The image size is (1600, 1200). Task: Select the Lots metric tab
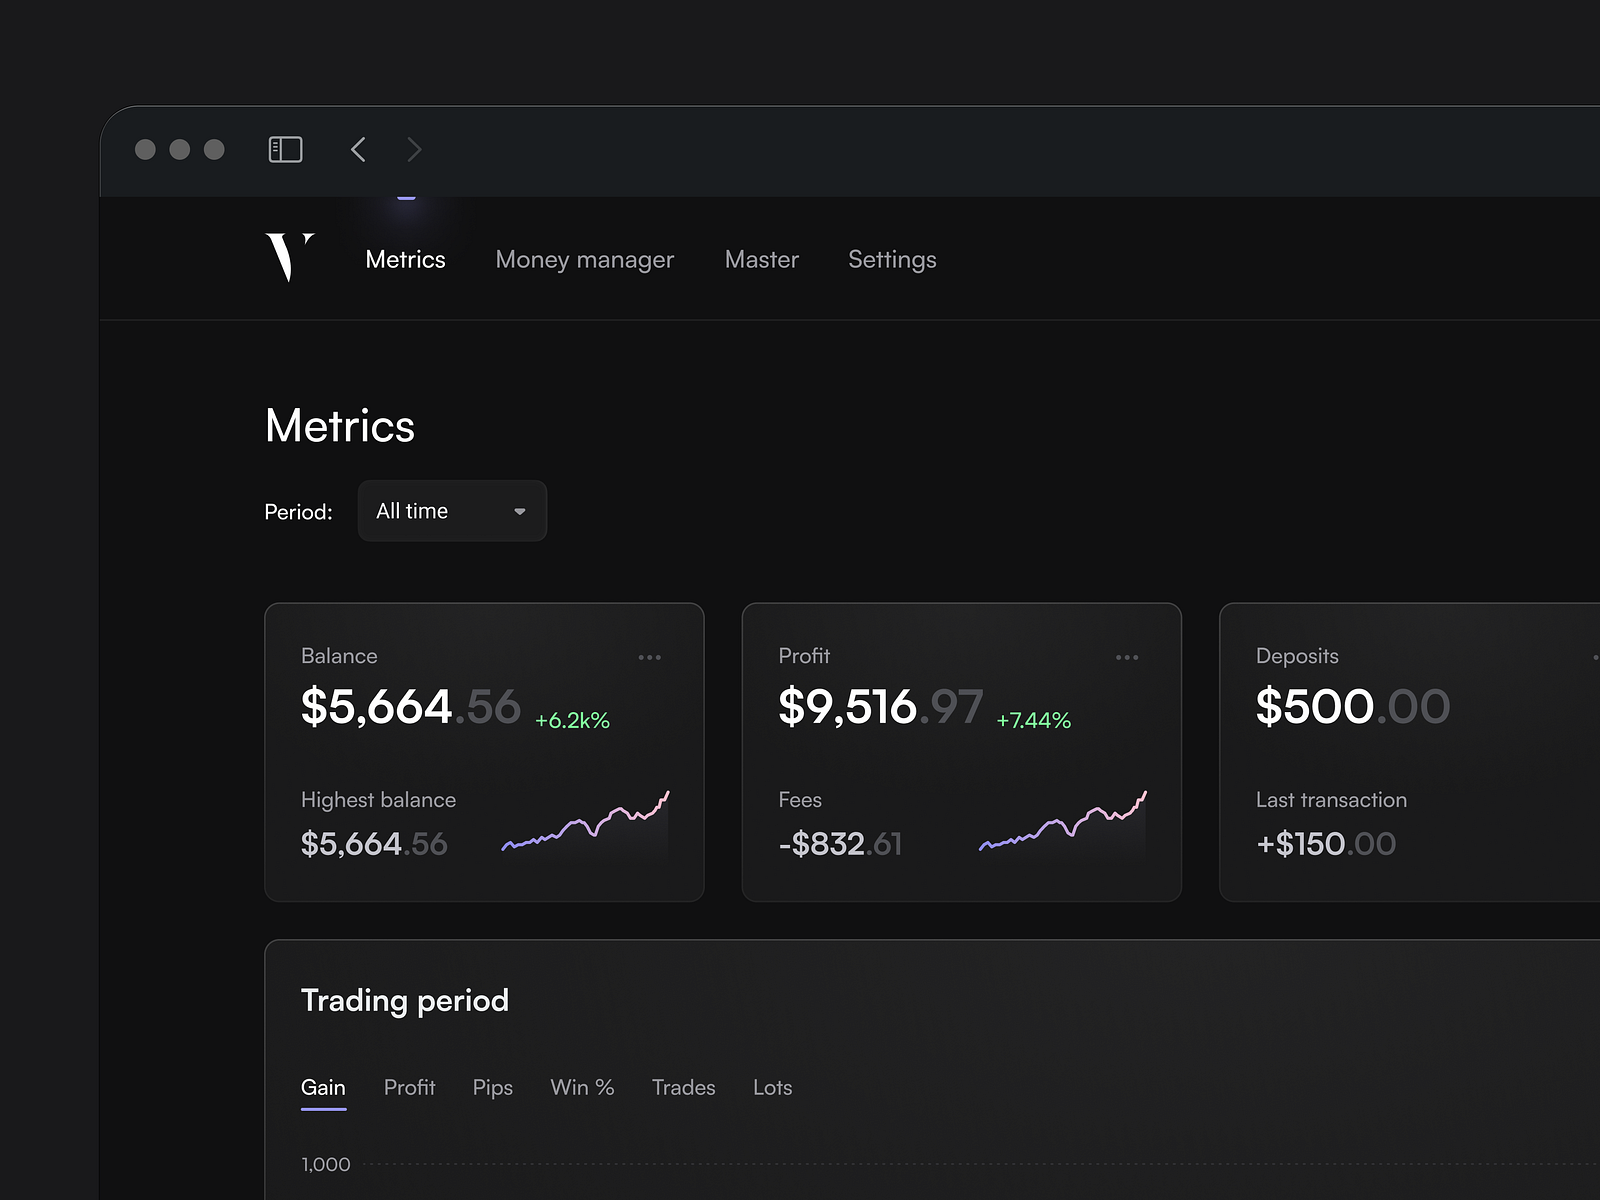(771, 1087)
